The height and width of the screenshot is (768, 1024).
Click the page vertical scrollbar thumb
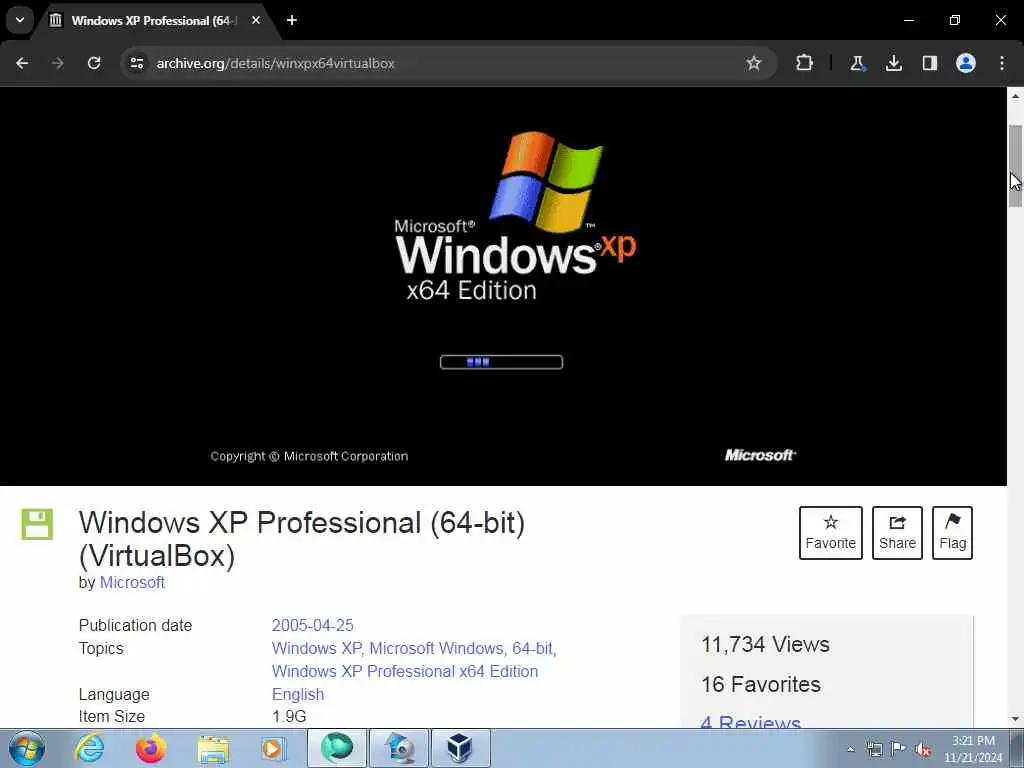pyautogui.click(x=1015, y=166)
